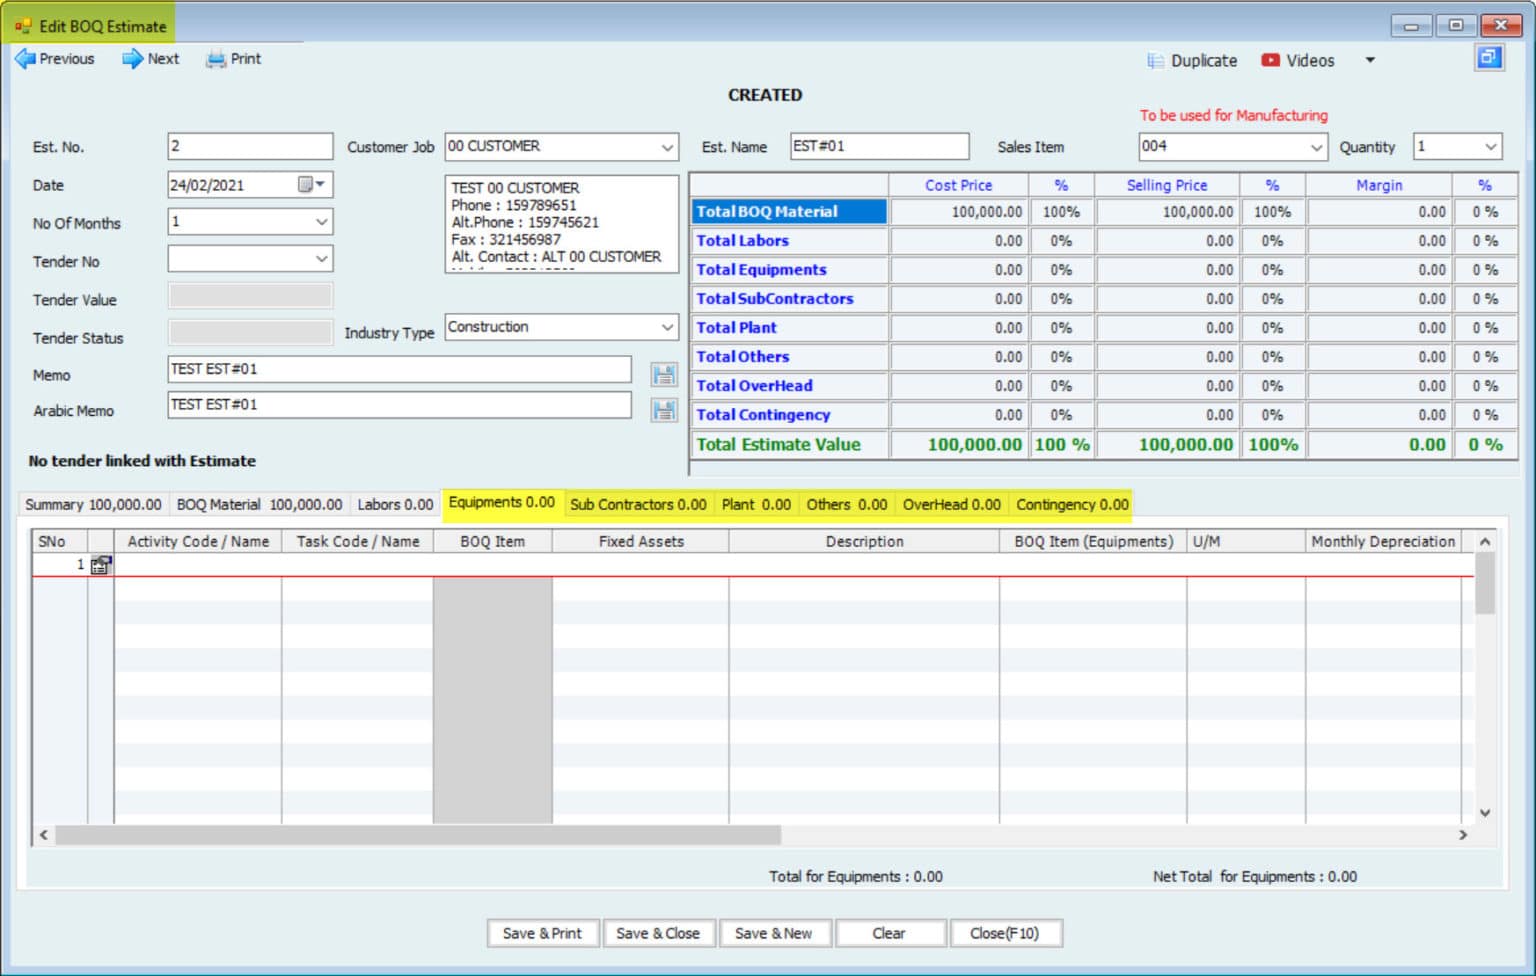Click the Arabic Memo text field

click(x=399, y=405)
